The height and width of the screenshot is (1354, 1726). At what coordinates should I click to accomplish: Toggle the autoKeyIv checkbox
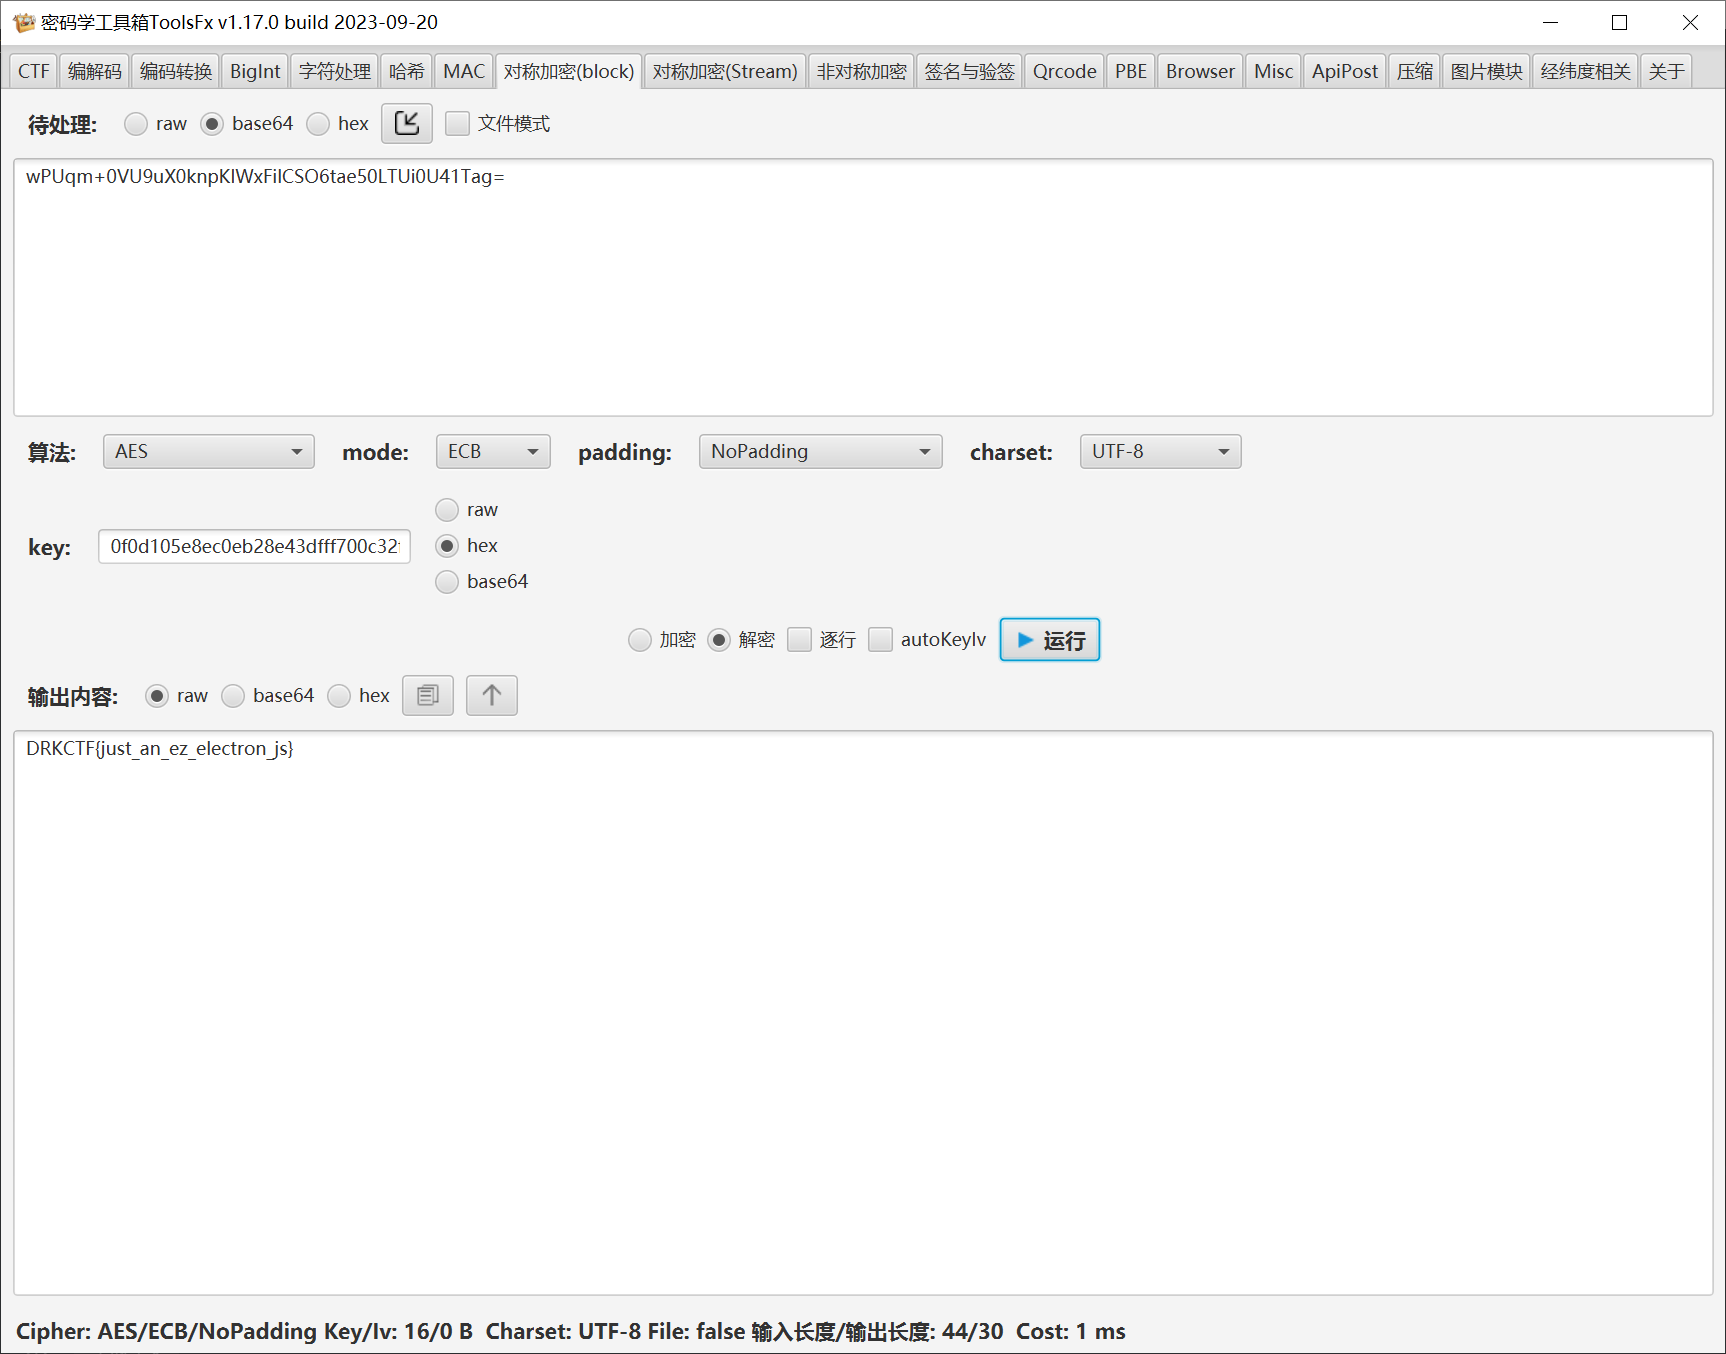coord(880,640)
